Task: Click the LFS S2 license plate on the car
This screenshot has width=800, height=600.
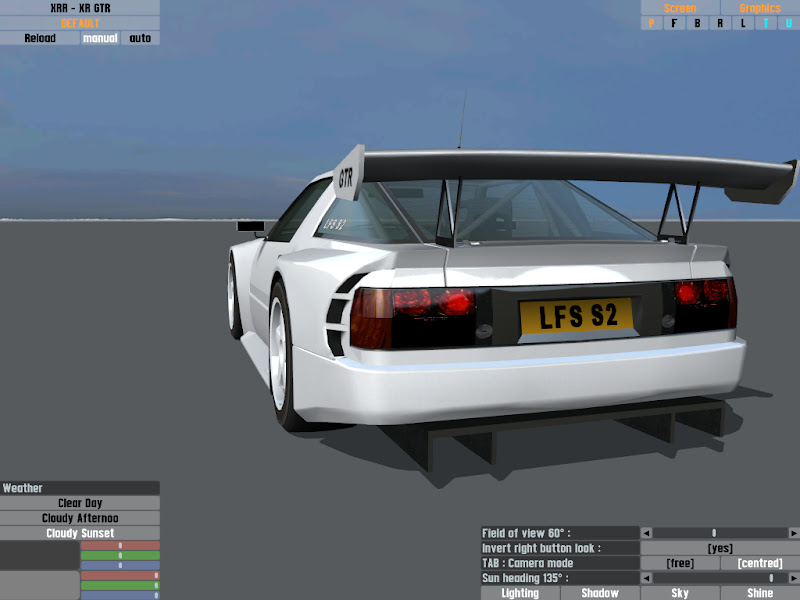Action: 577,317
